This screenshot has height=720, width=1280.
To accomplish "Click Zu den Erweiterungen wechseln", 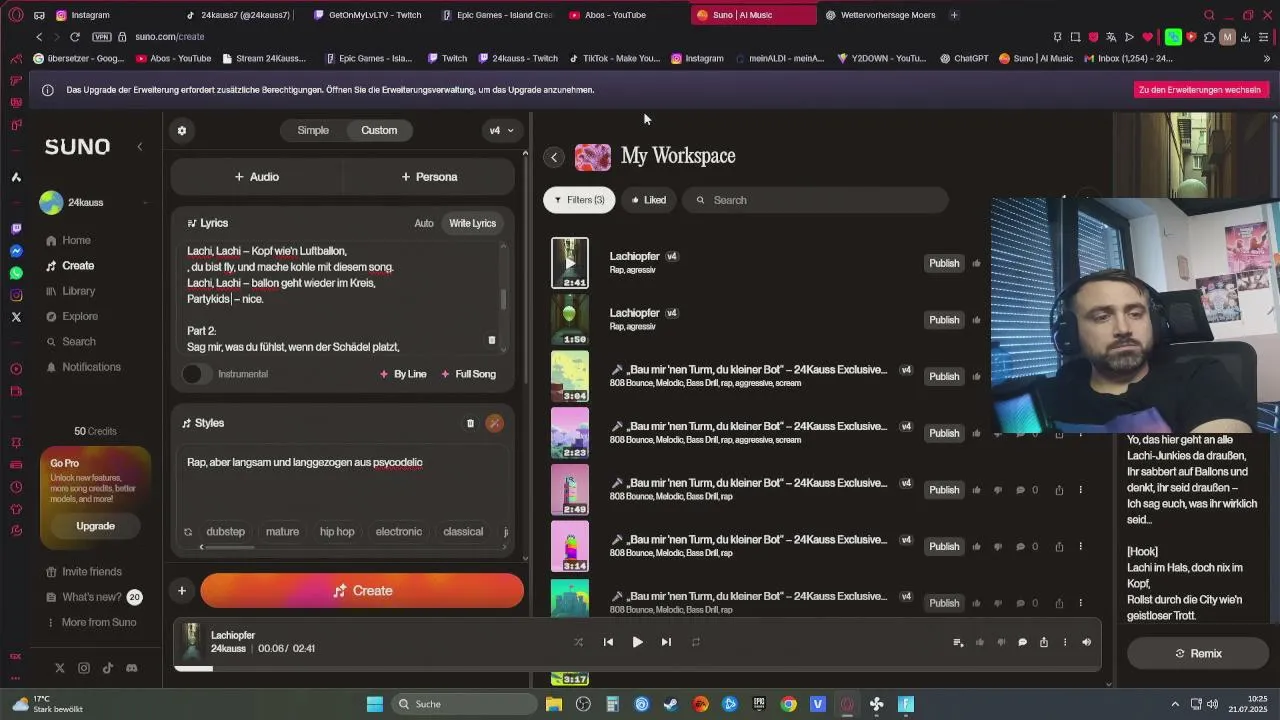I will (x=1200, y=90).
